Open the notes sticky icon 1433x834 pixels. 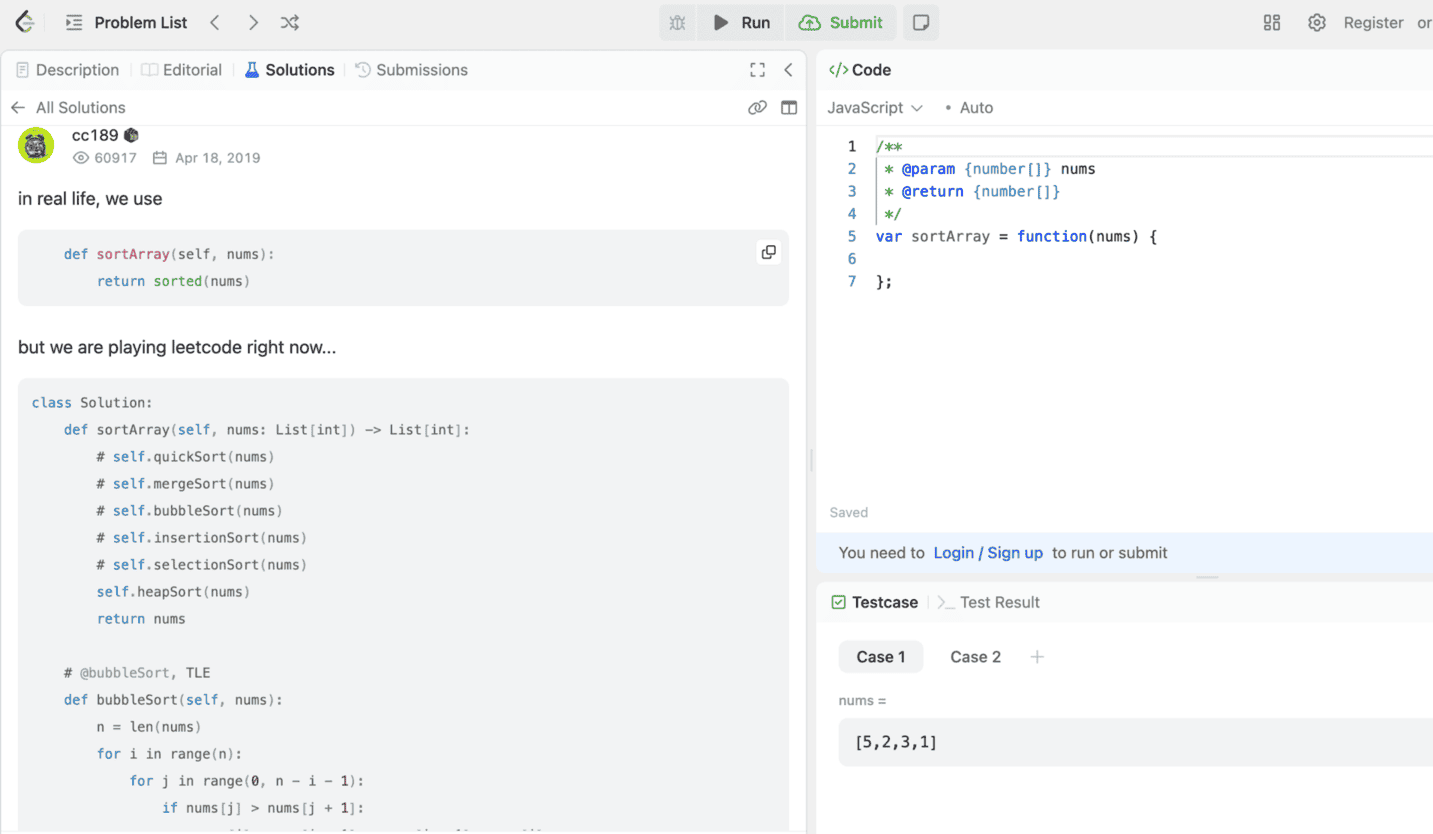pyautogui.click(x=921, y=22)
